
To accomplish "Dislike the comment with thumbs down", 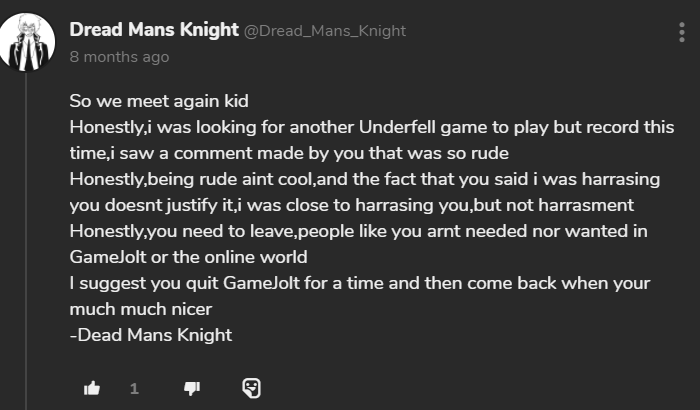I will (193, 387).
